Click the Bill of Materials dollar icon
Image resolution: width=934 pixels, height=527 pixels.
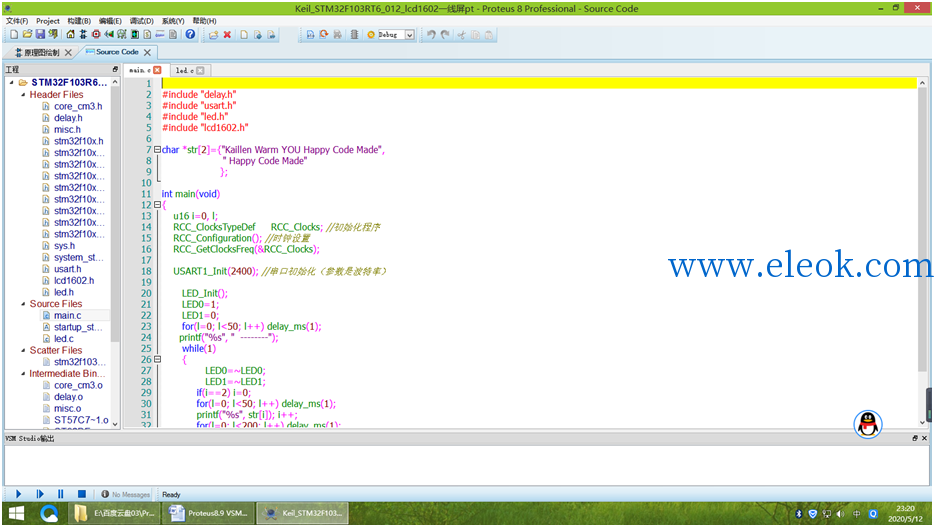coord(147,35)
